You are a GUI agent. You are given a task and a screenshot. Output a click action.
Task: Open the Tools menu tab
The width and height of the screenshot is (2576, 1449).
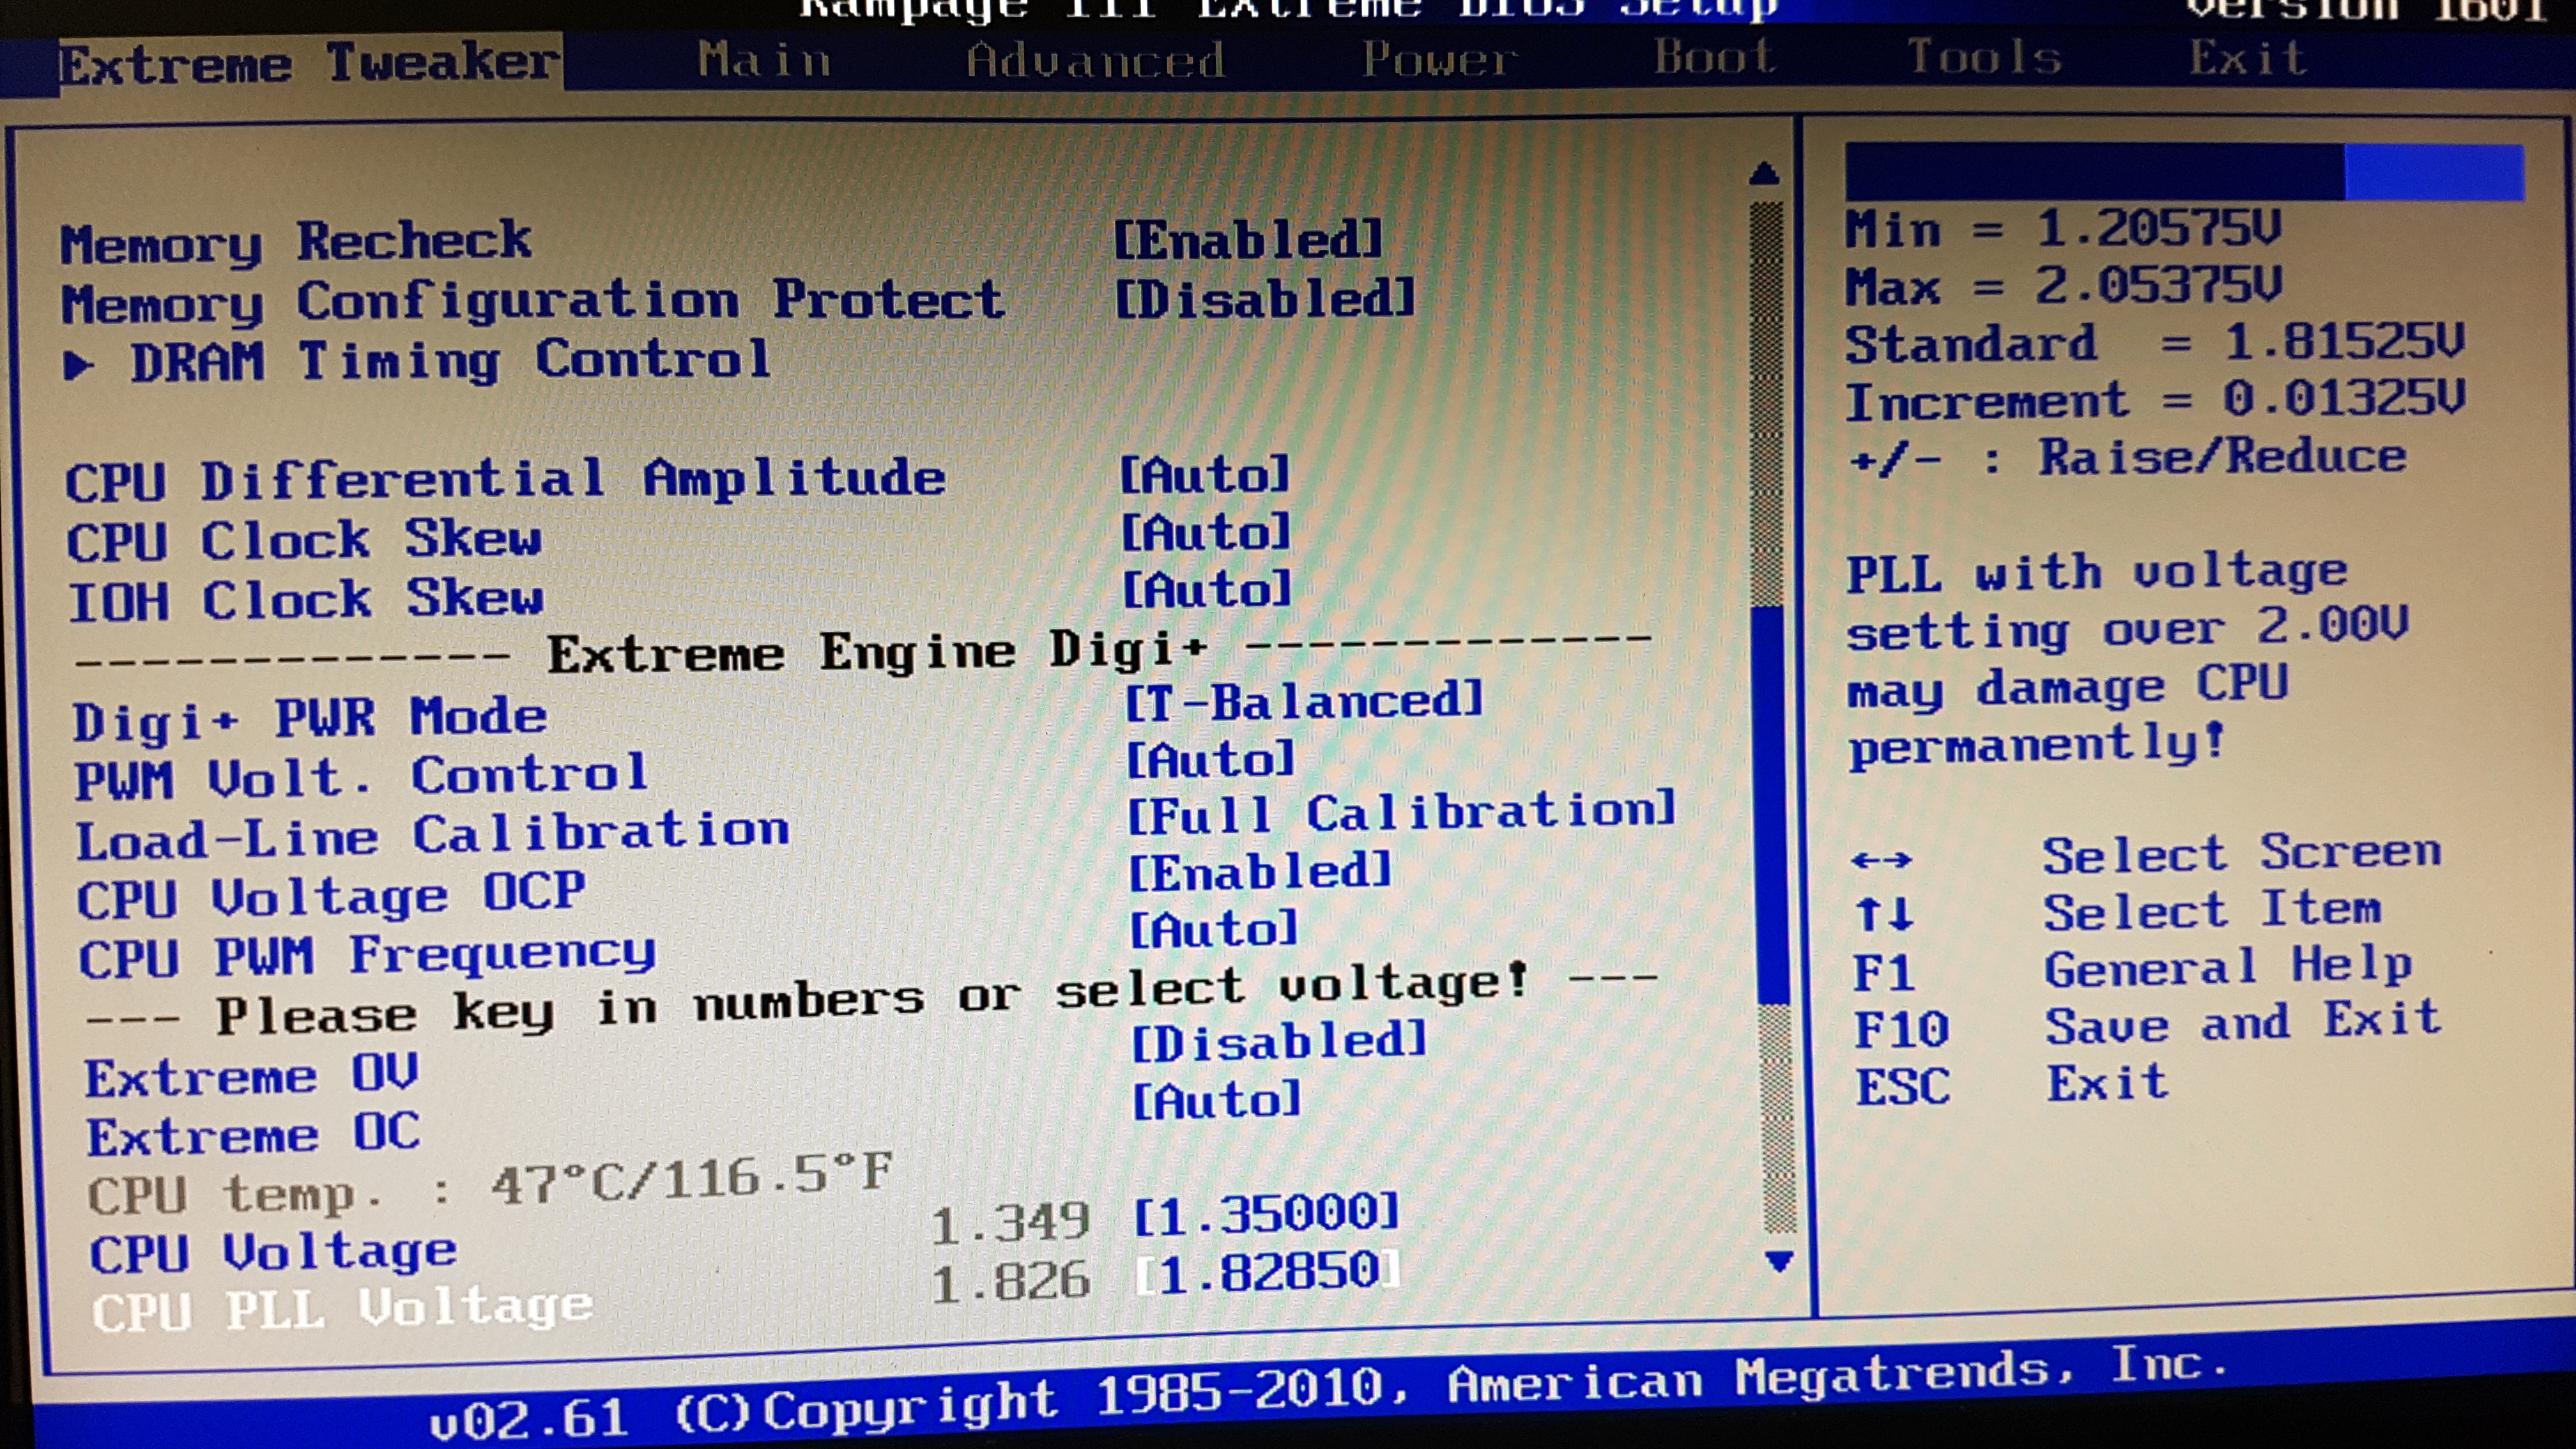(x=1984, y=57)
